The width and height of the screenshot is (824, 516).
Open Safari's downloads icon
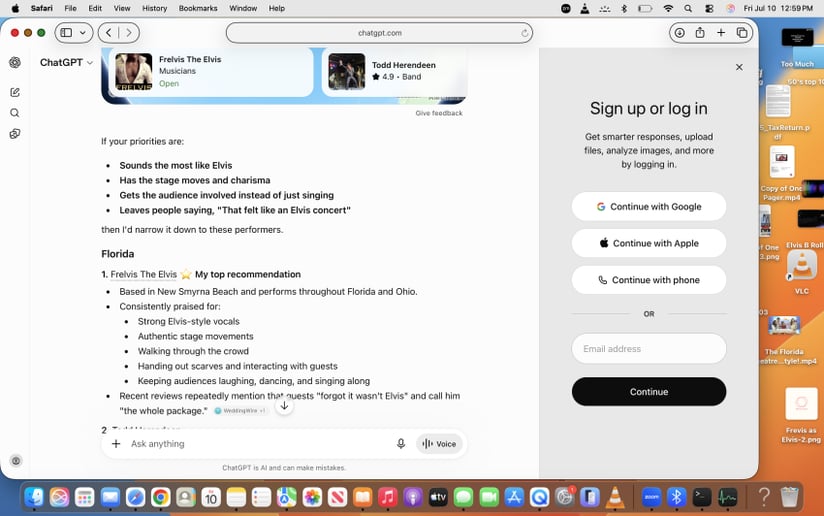(x=679, y=33)
